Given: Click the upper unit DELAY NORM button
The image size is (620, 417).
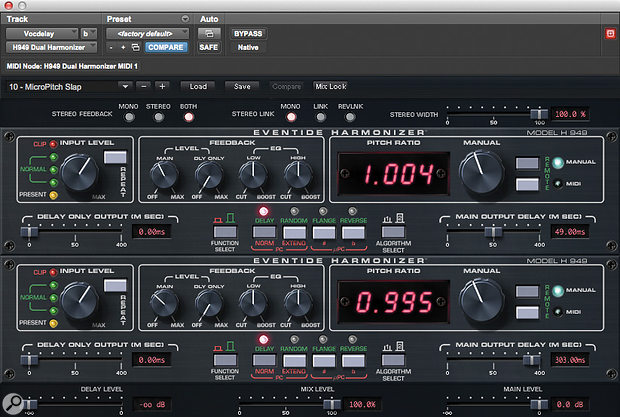Looking at the screenshot, I should point(264,232).
